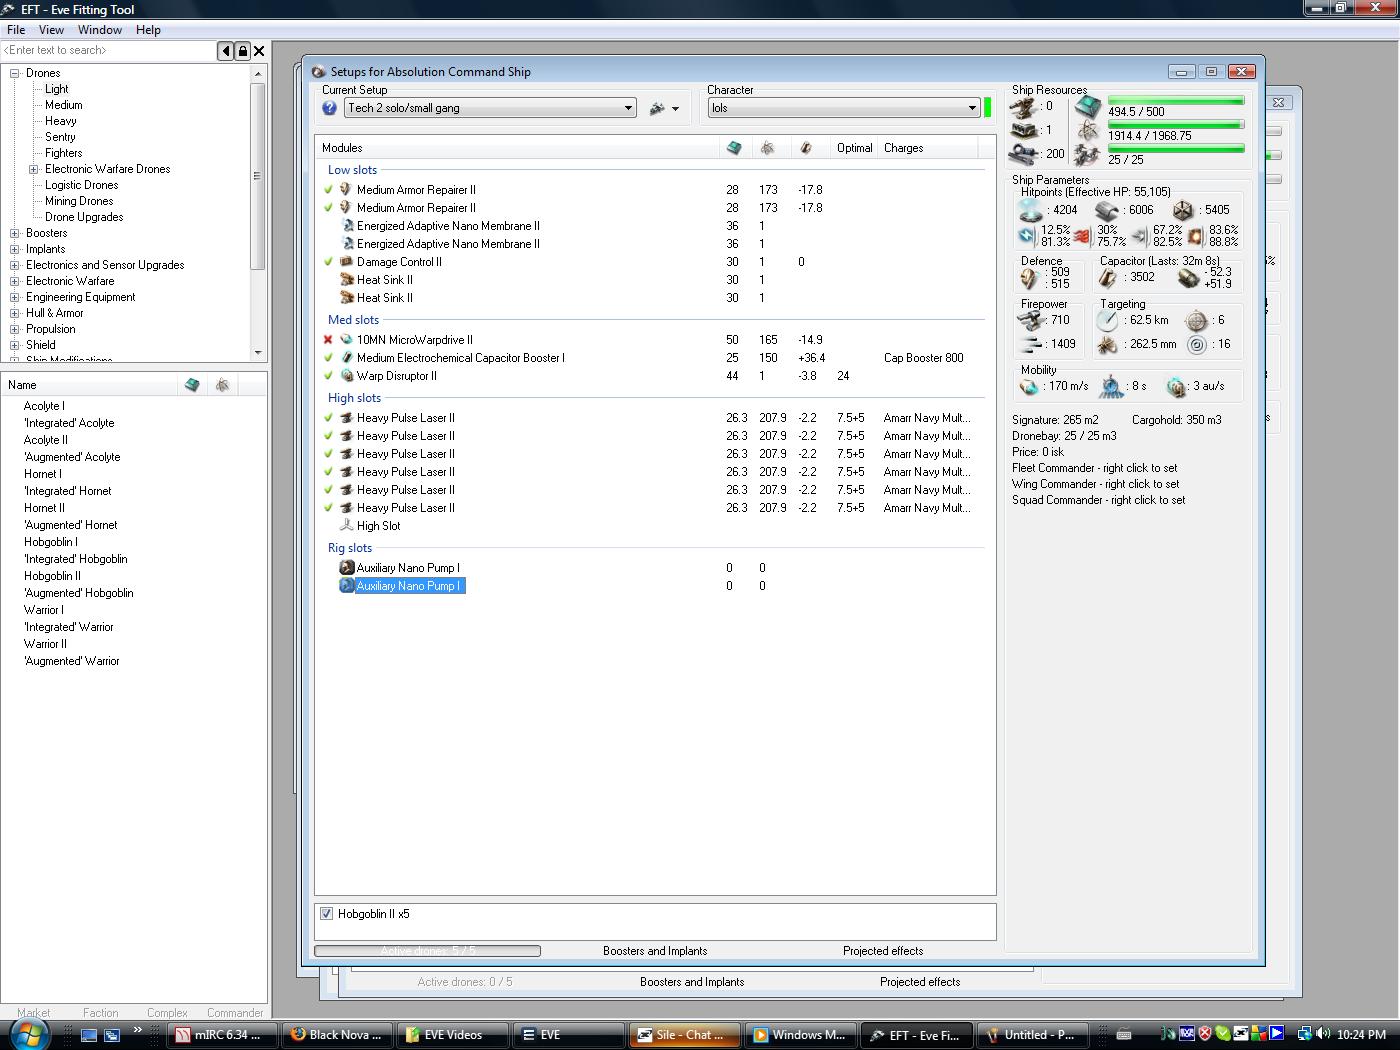Open the Windows Start button
The height and width of the screenshot is (1050, 1400).
[31, 1034]
